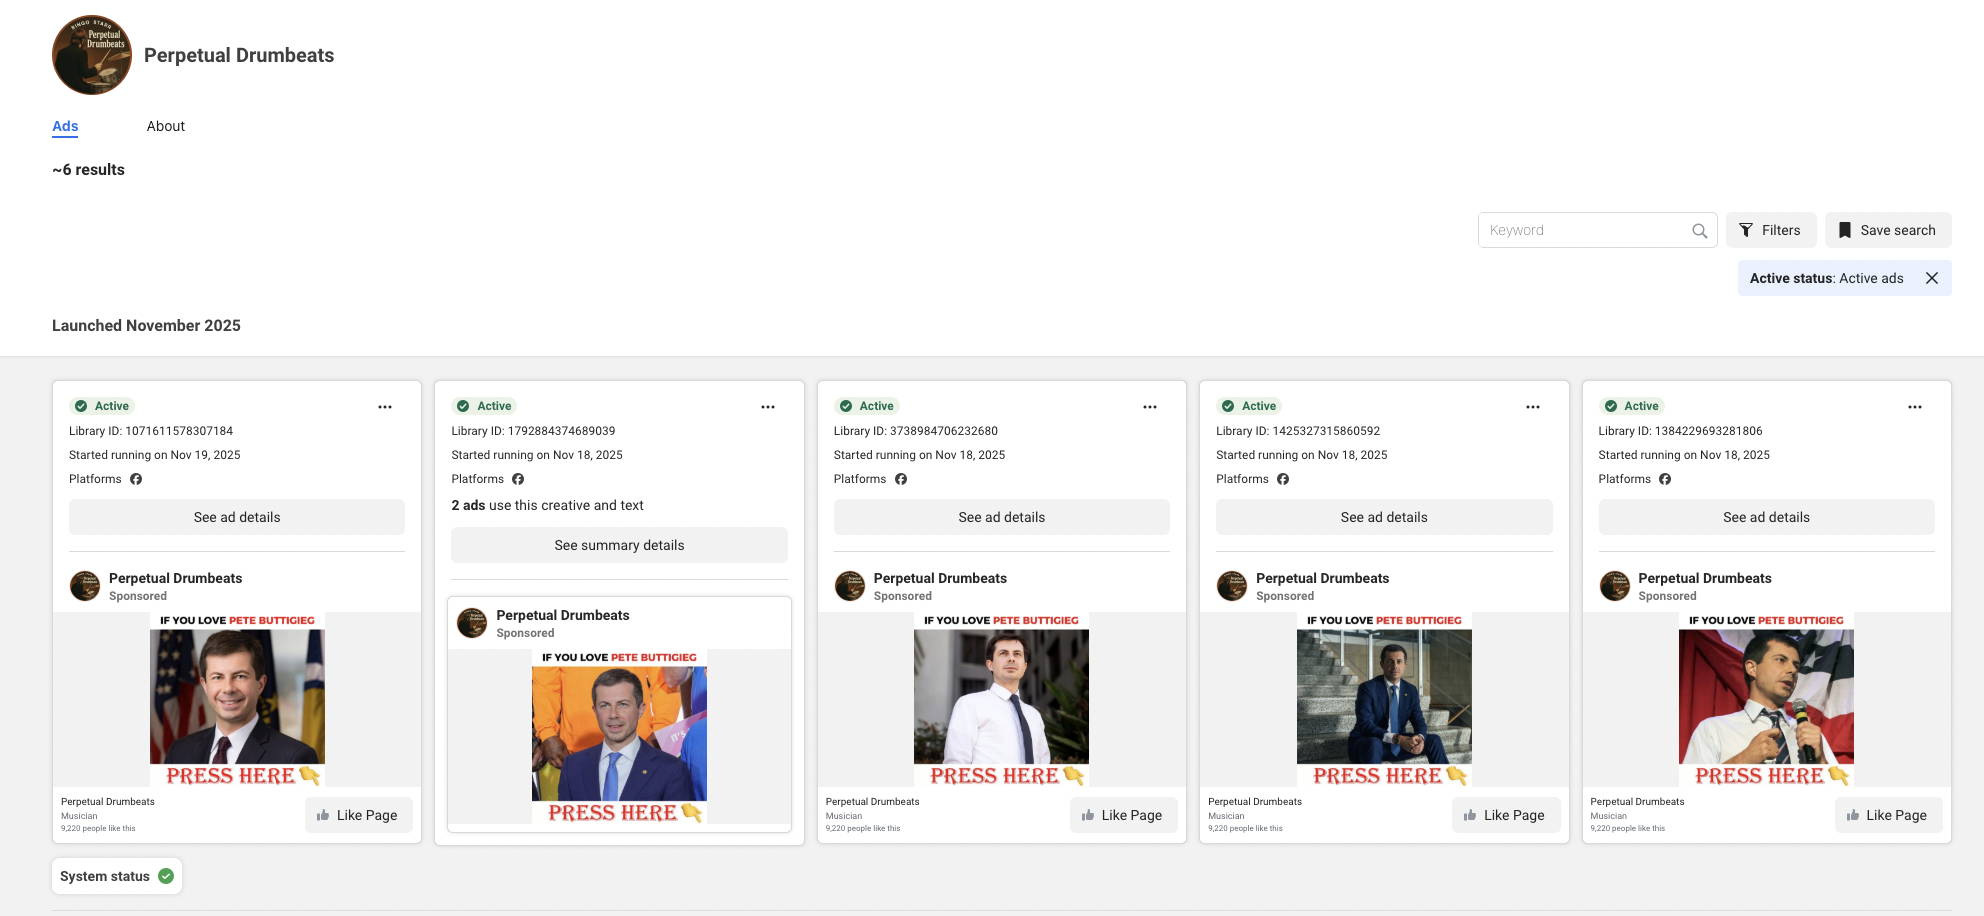The image size is (1984, 916).
Task: Click advertiser avatar on ad 1425327315860592
Action: [x=1231, y=586]
